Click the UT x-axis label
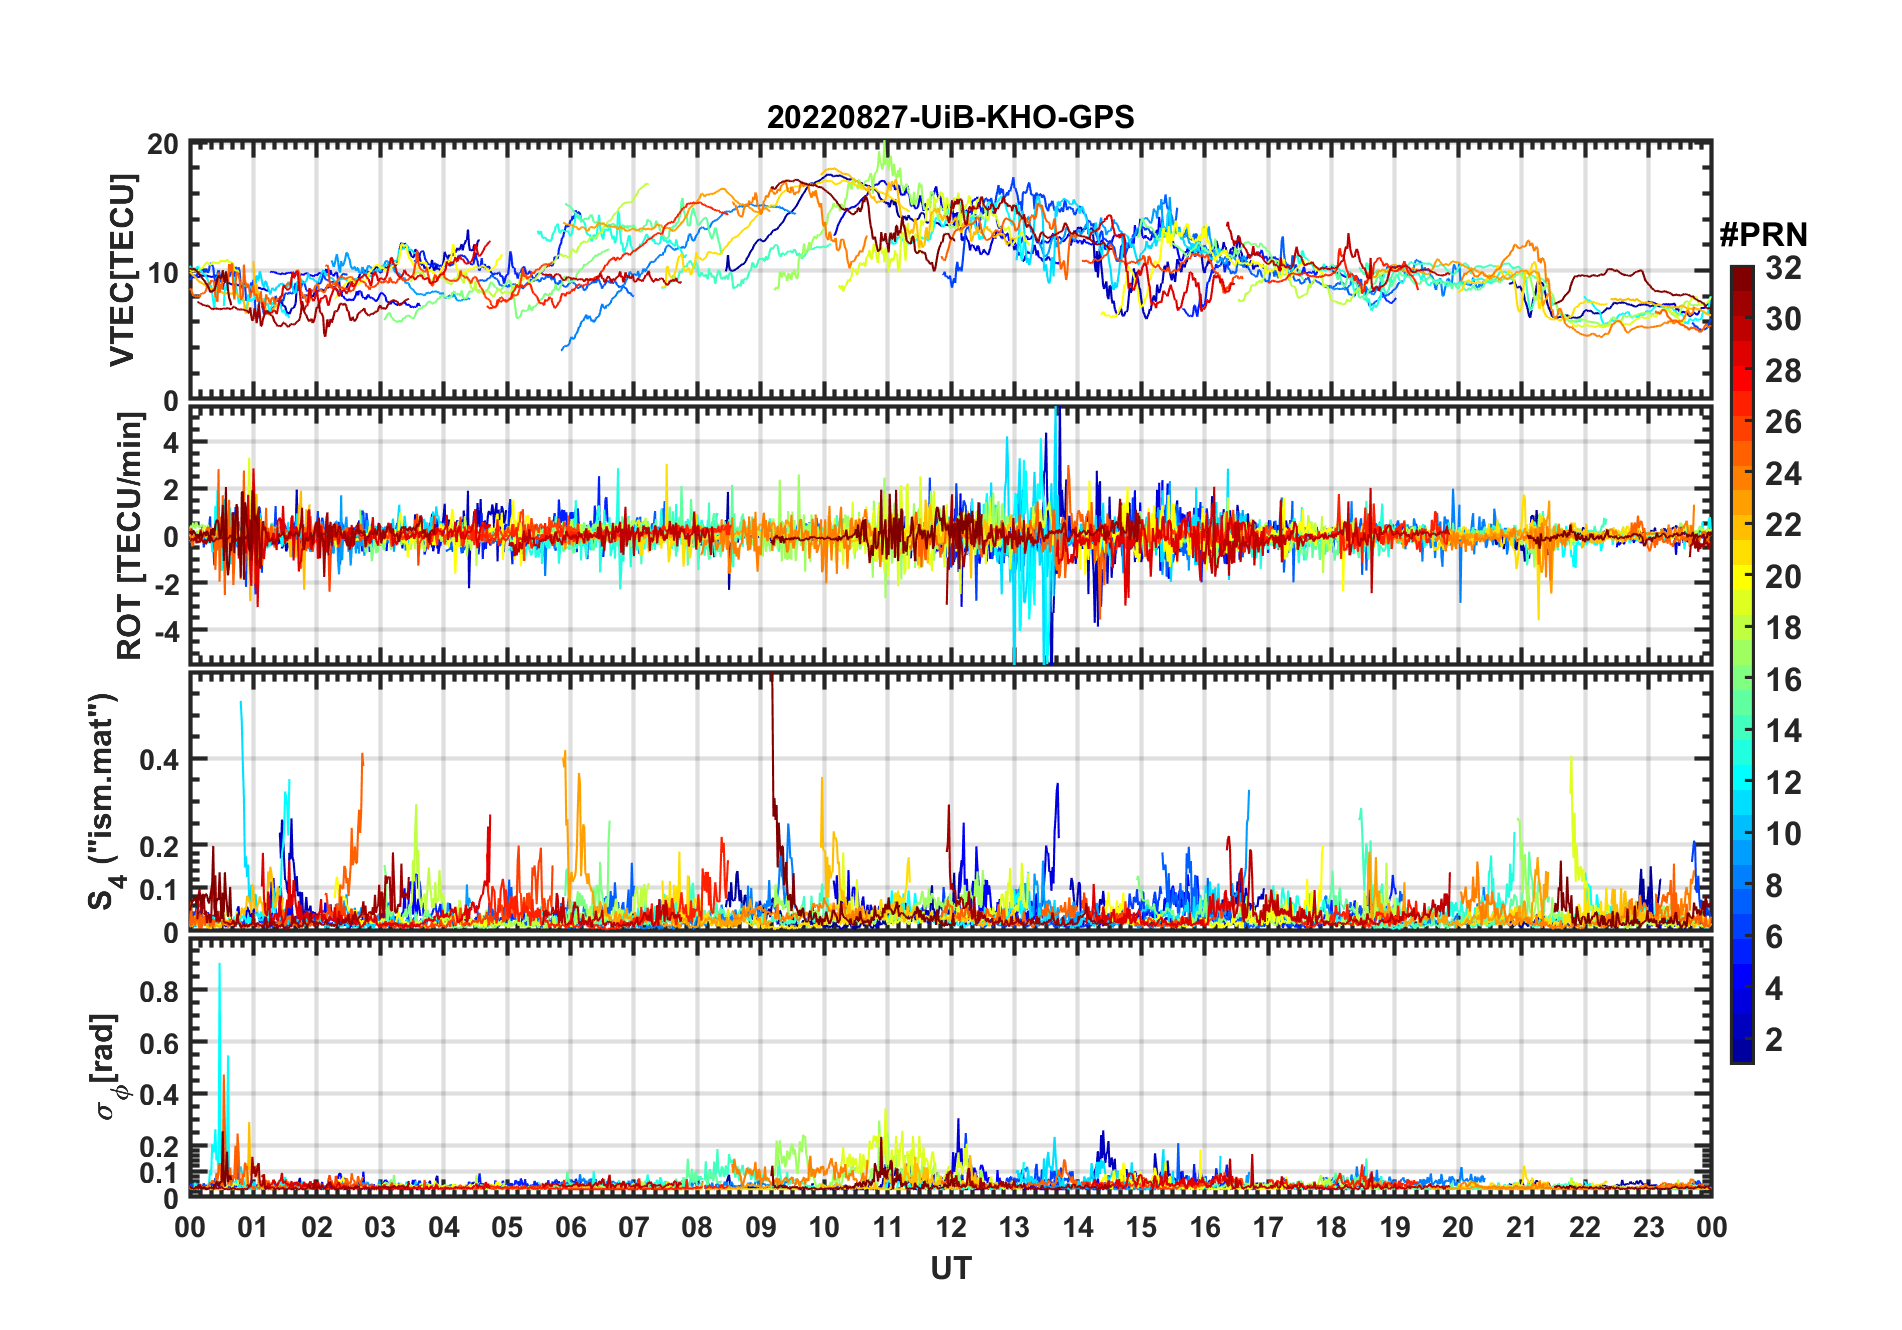This screenshot has height=1330, width=1902. click(x=950, y=1268)
